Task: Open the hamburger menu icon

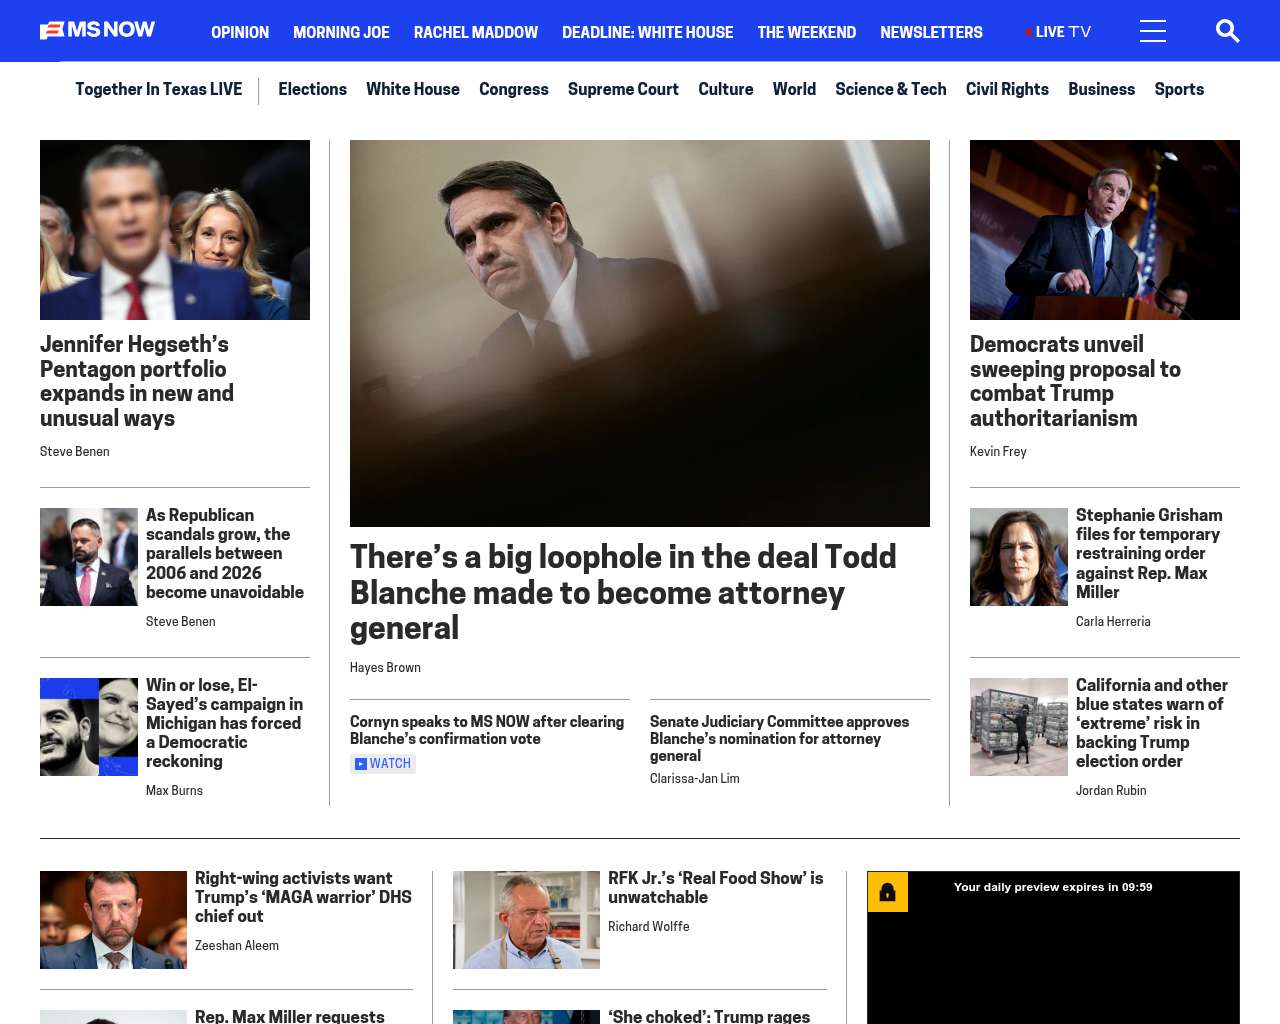Action: click(1153, 31)
